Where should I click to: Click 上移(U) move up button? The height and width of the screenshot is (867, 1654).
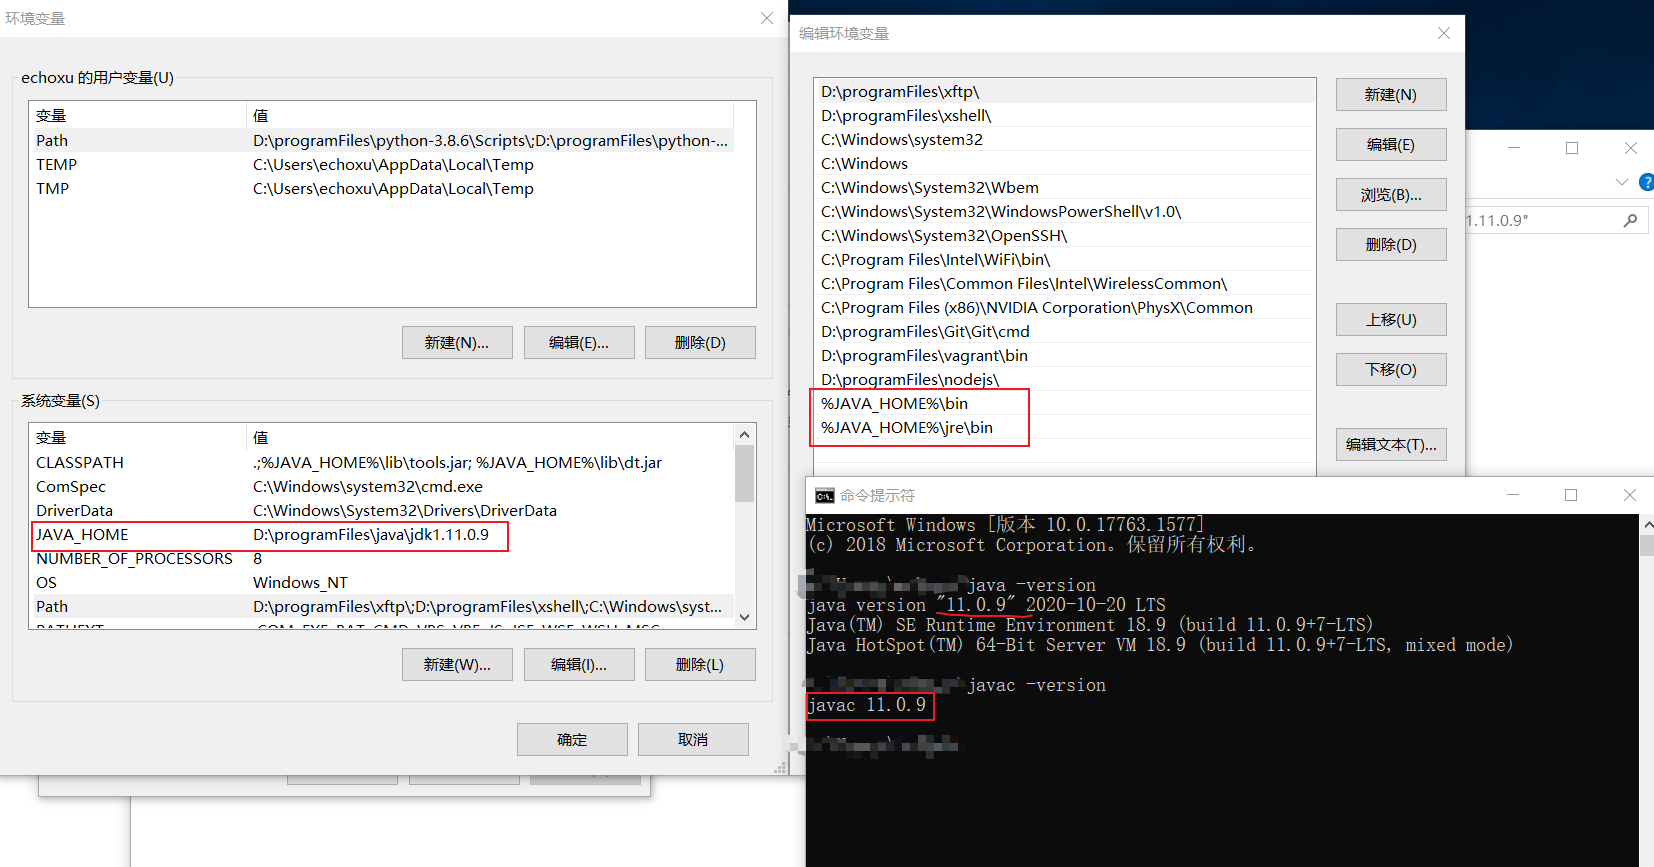(x=1391, y=320)
